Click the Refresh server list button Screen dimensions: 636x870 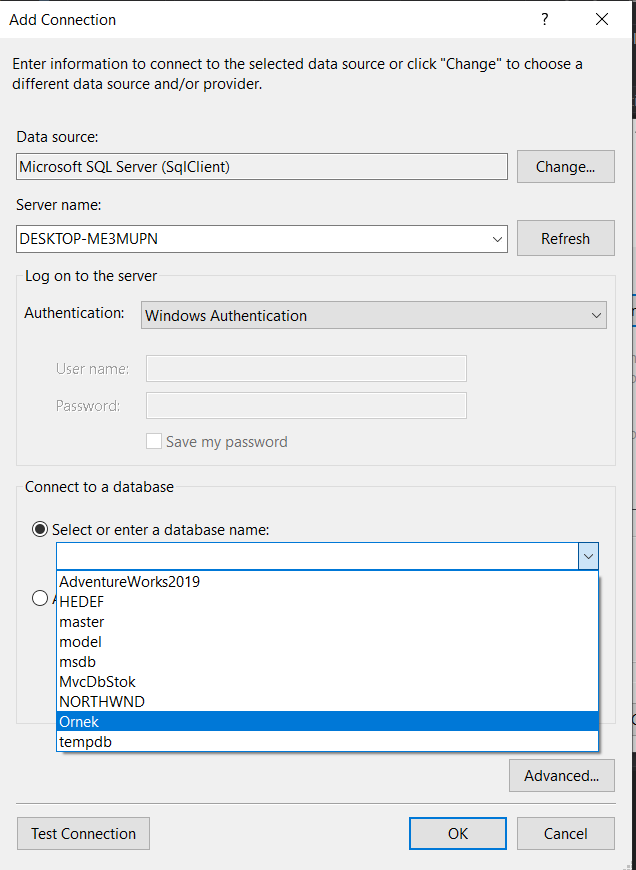(x=565, y=238)
